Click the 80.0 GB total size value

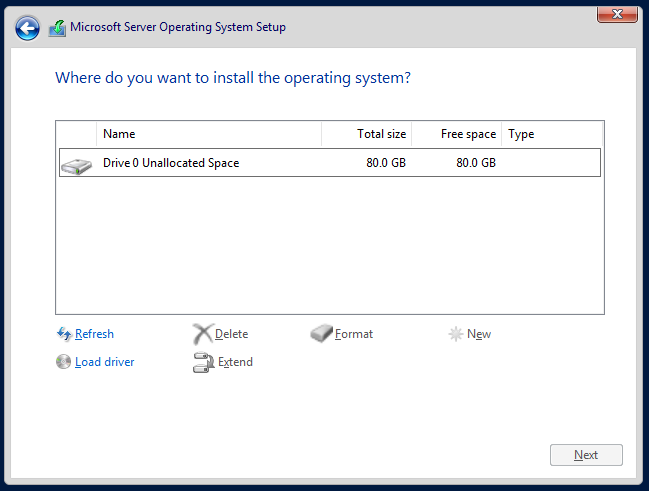point(386,163)
